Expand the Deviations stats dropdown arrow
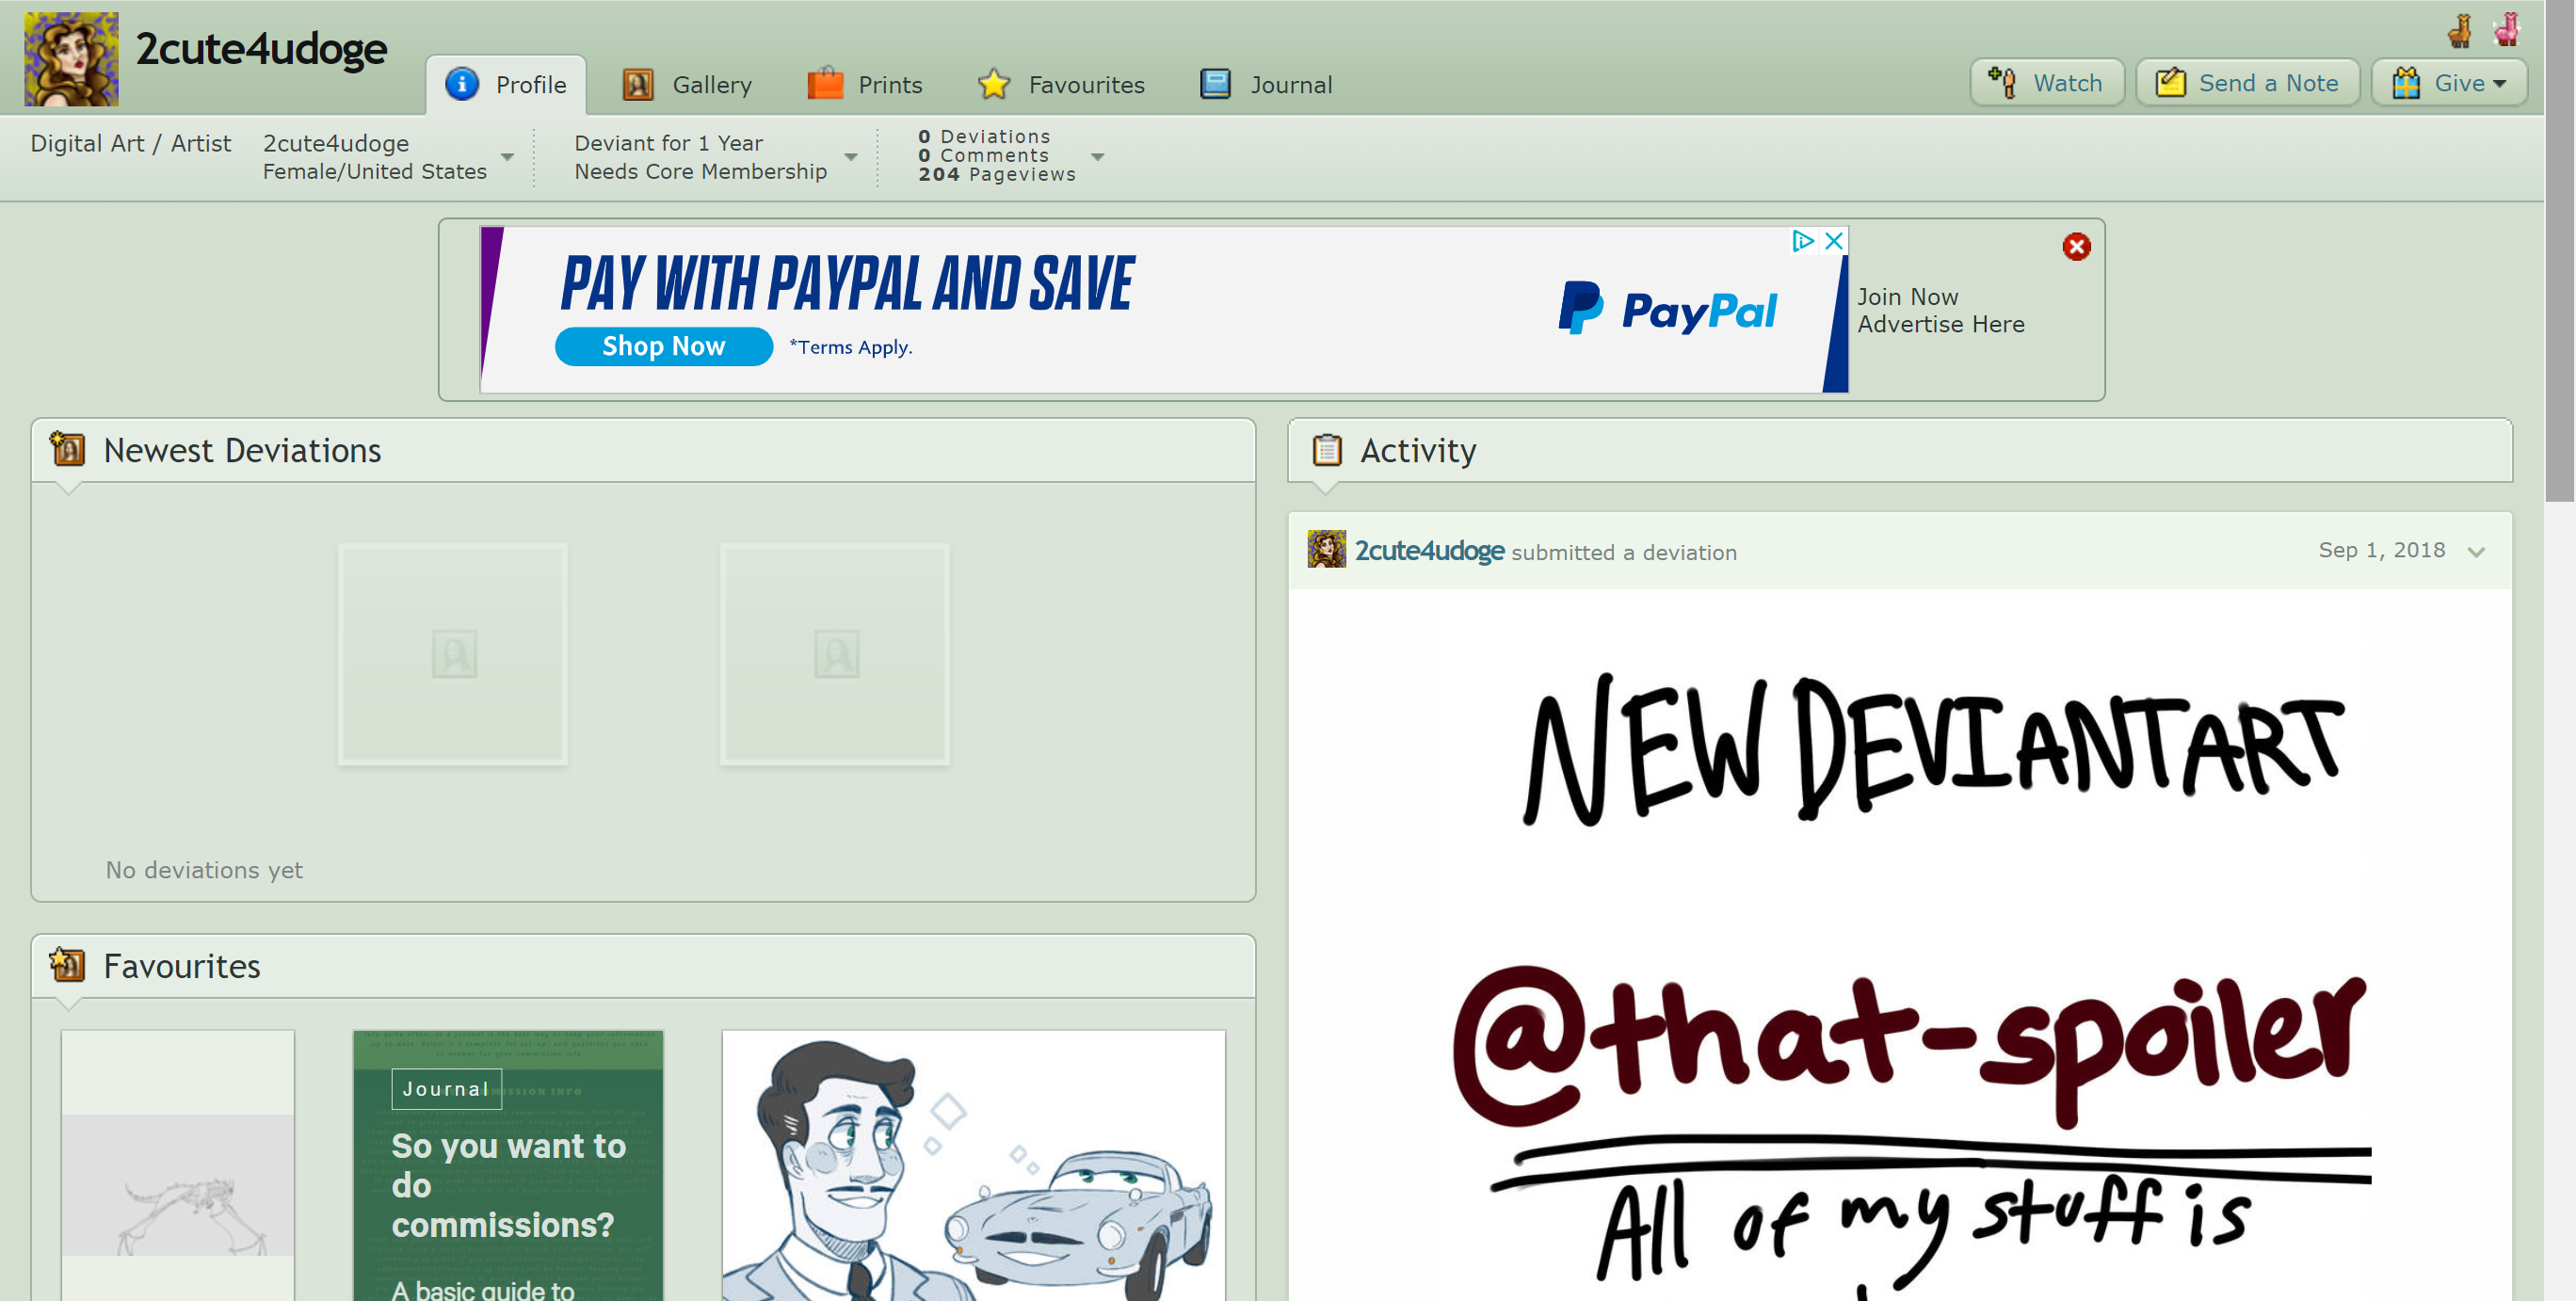Viewport: 2576px width, 1301px height. coord(1098,157)
